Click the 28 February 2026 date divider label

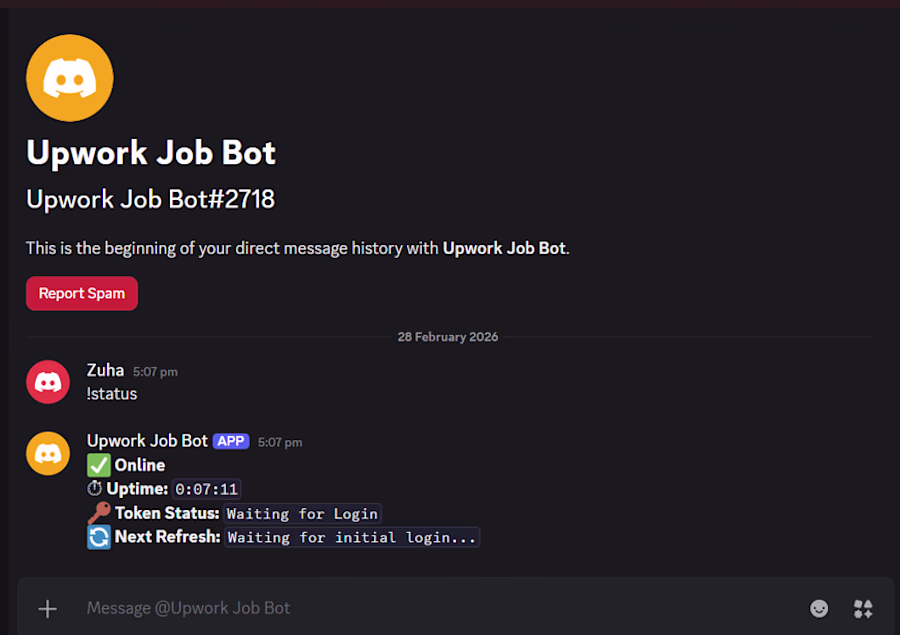click(x=448, y=337)
